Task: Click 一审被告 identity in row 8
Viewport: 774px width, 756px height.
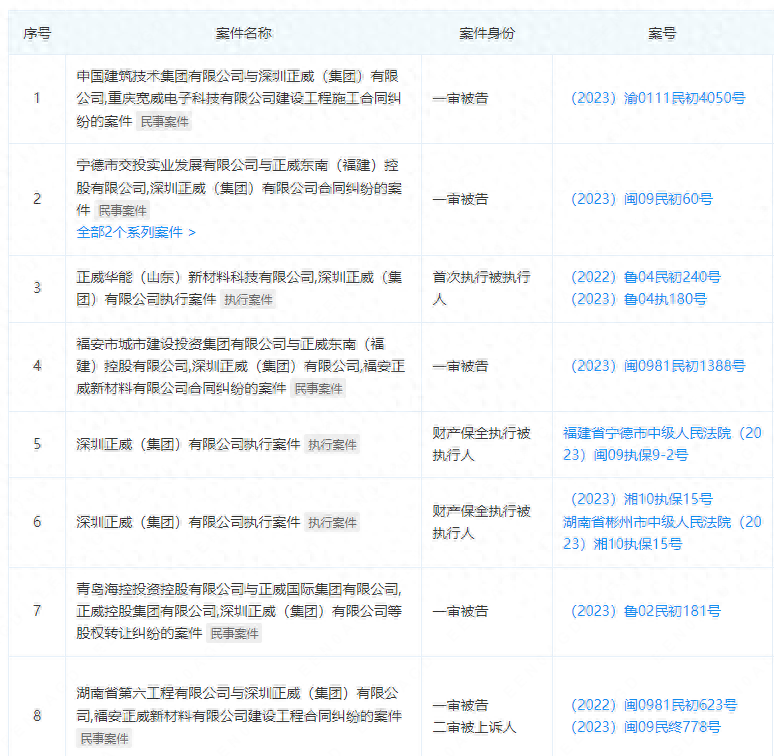Action: coord(460,705)
